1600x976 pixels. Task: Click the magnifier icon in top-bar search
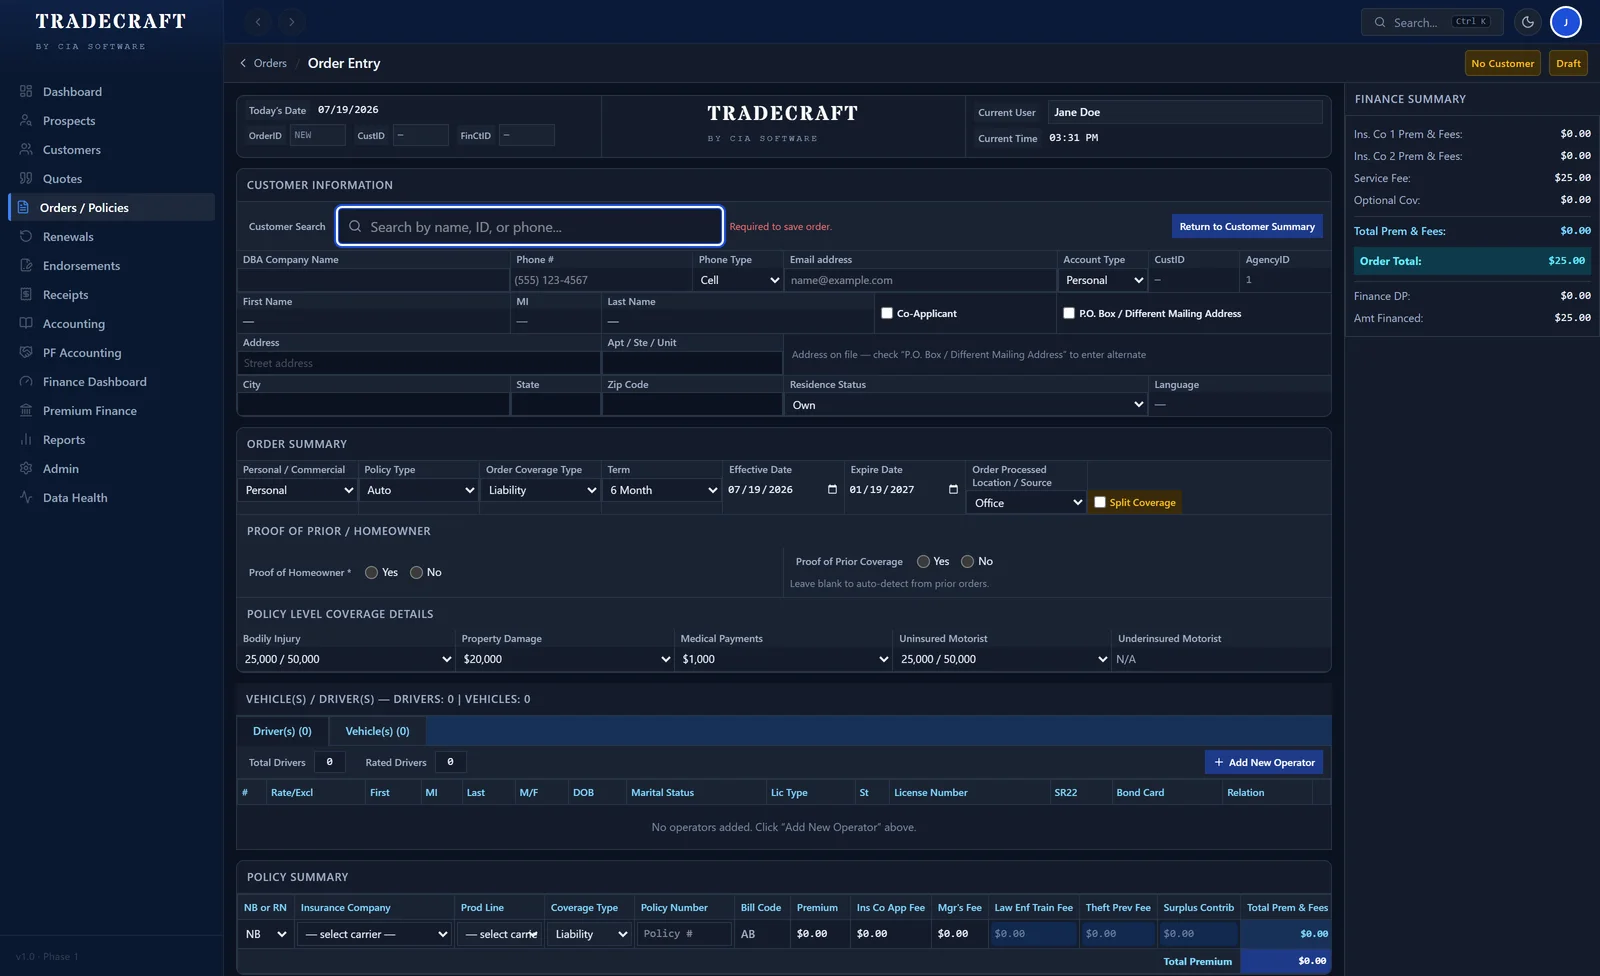tap(1380, 22)
